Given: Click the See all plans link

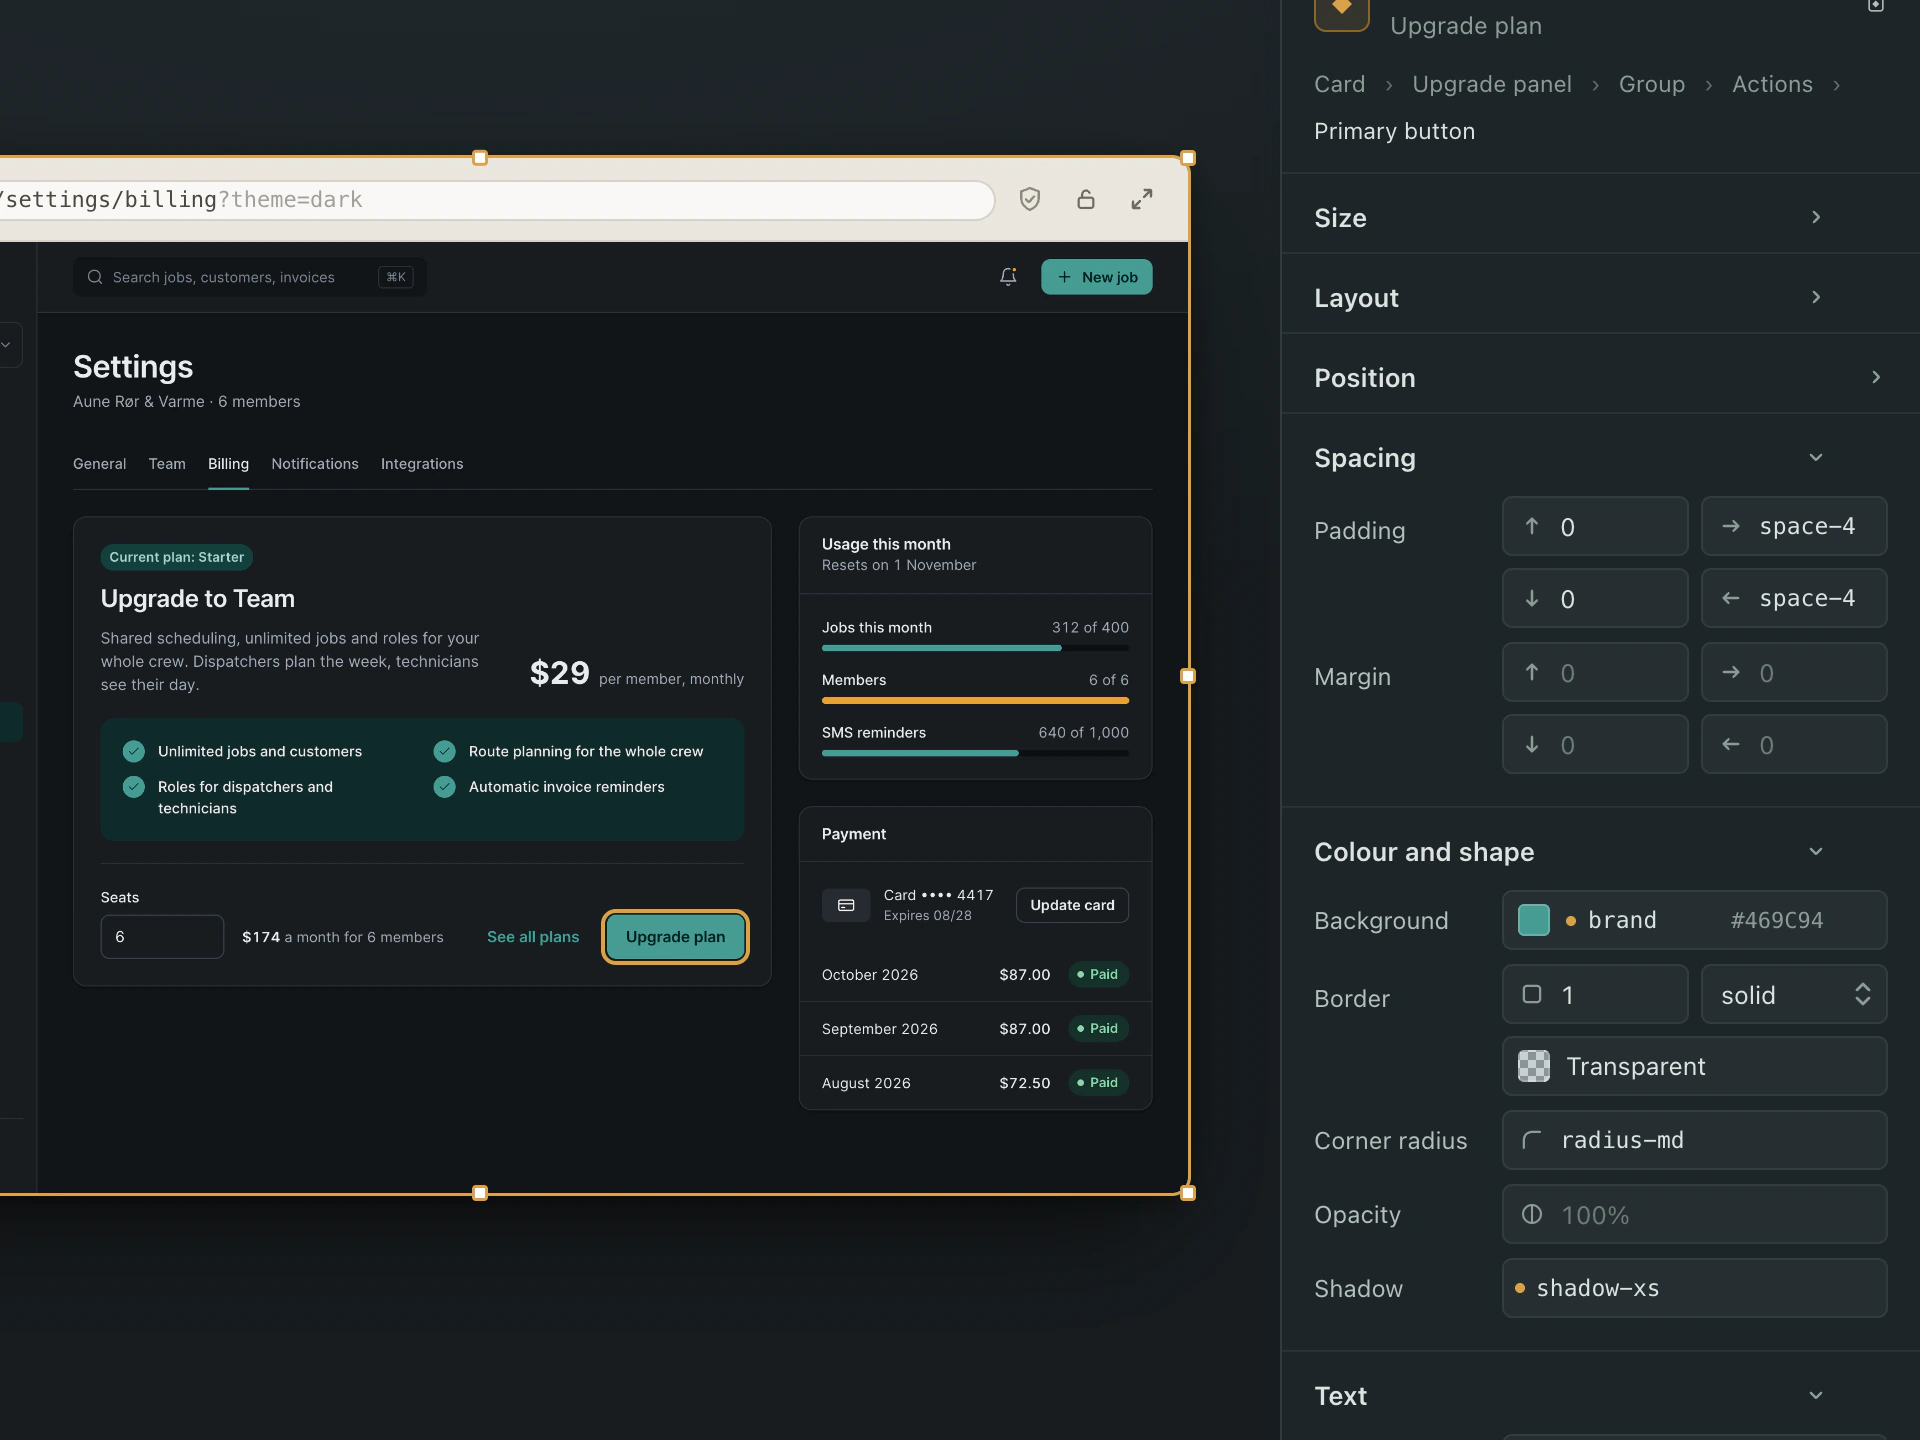Looking at the screenshot, I should pyautogui.click(x=533, y=937).
